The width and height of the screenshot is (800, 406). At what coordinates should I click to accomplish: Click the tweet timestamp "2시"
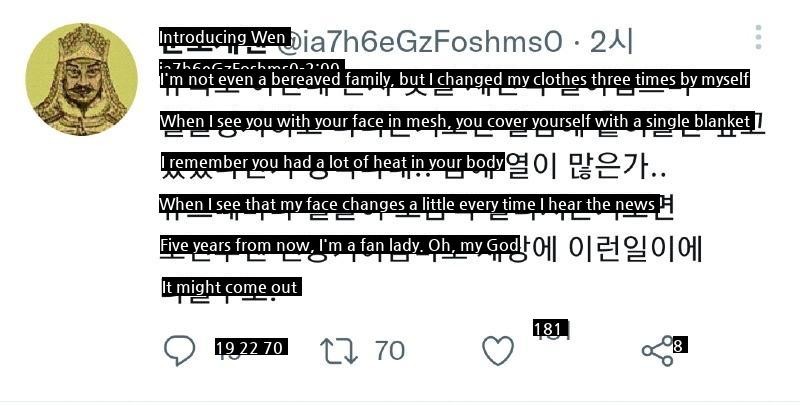click(x=611, y=42)
